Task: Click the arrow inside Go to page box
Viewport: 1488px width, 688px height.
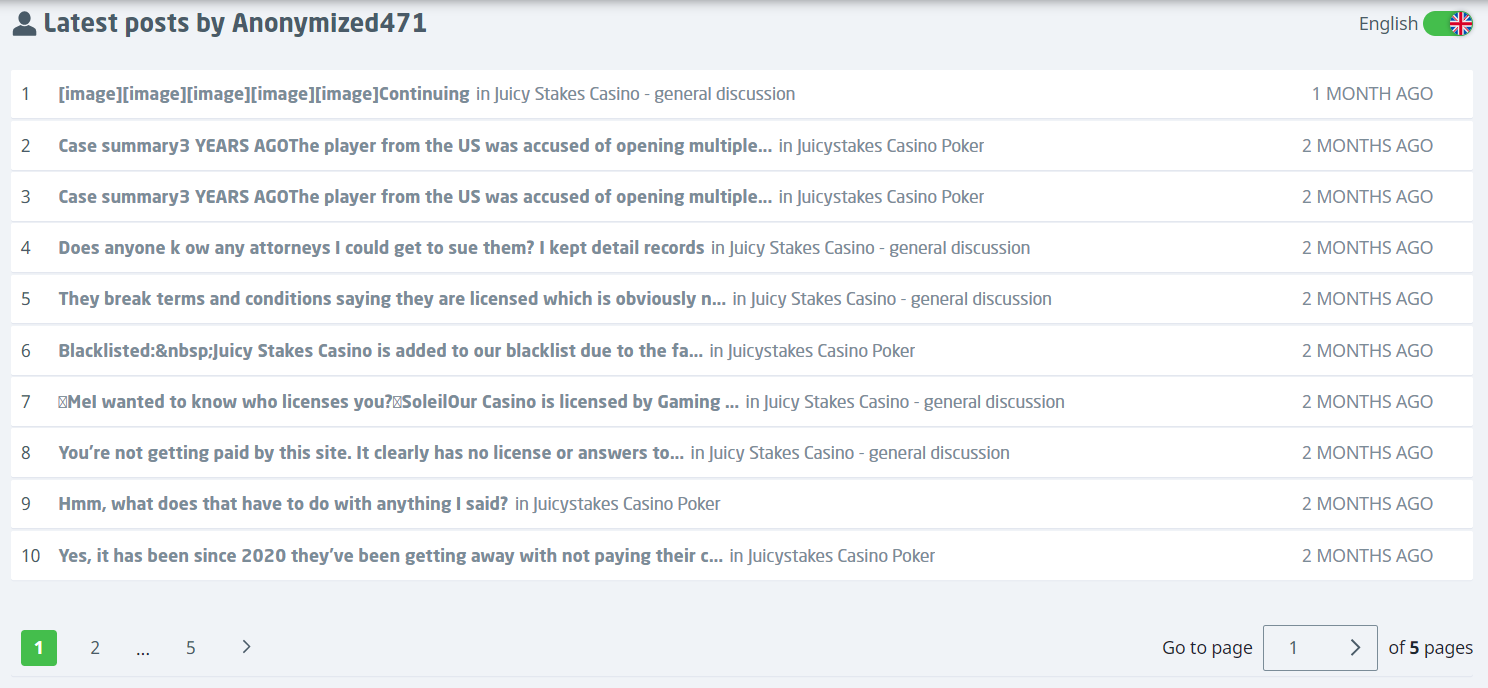Action: (x=1355, y=648)
